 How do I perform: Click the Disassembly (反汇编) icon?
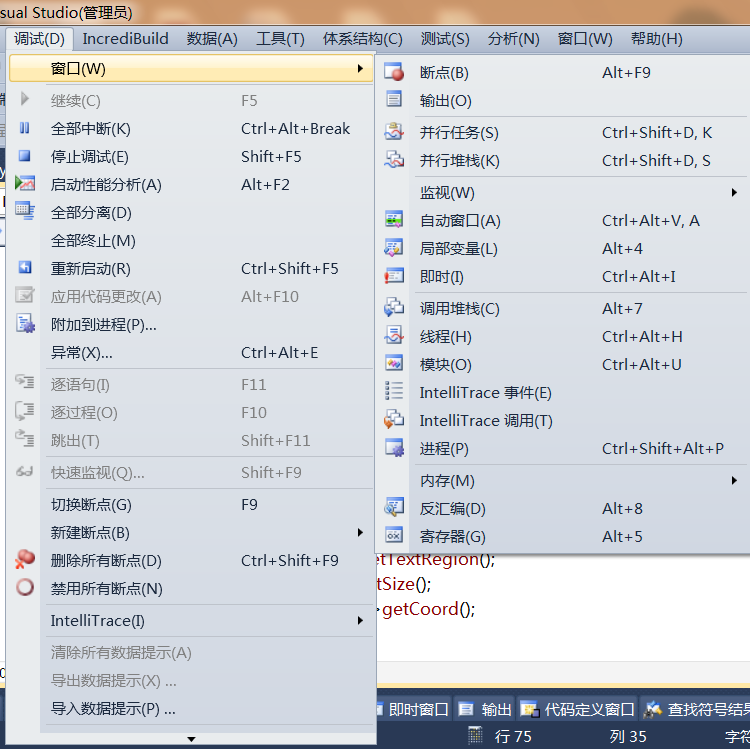click(x=394, y=507)
